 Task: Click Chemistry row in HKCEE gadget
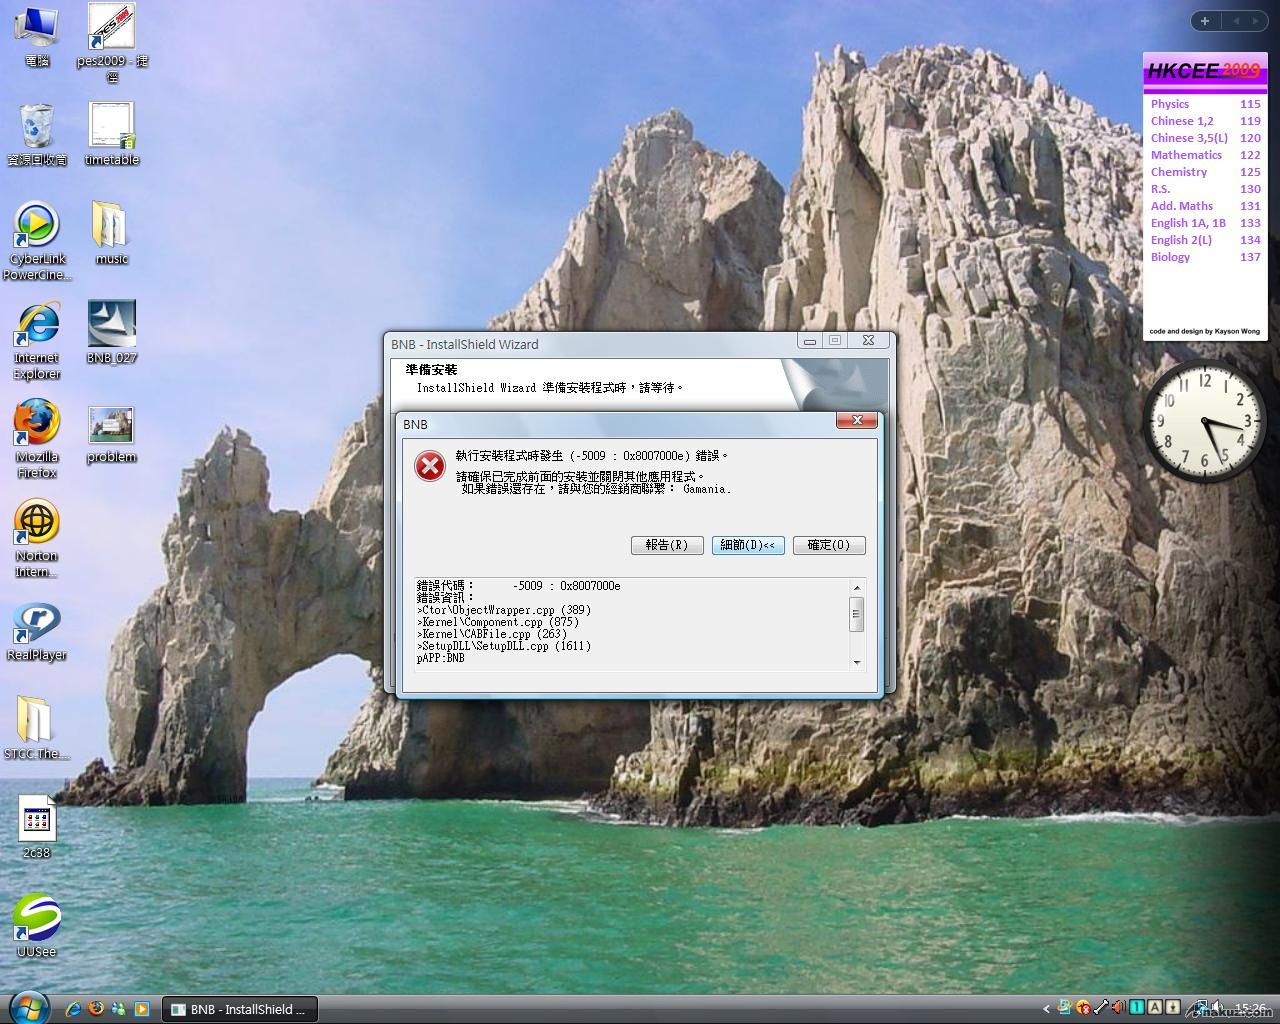pyautogui.click(x=1205, y=172)
